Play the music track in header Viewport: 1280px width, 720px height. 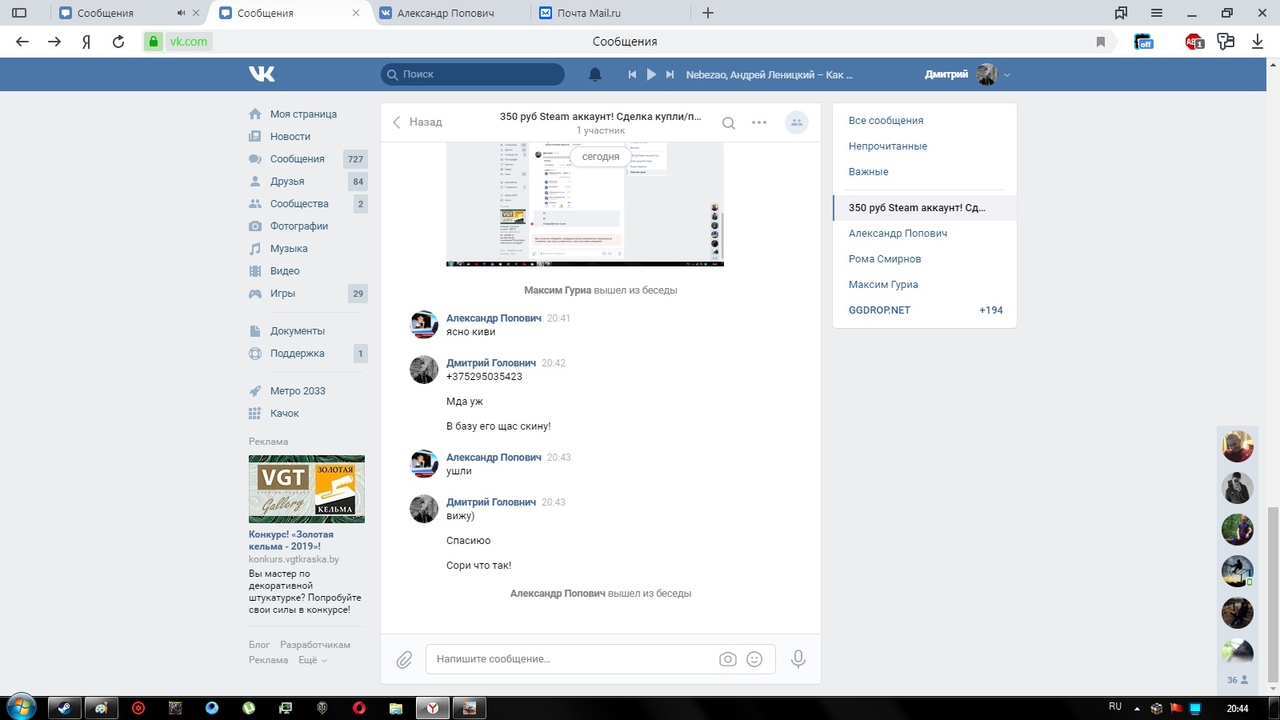651,75
